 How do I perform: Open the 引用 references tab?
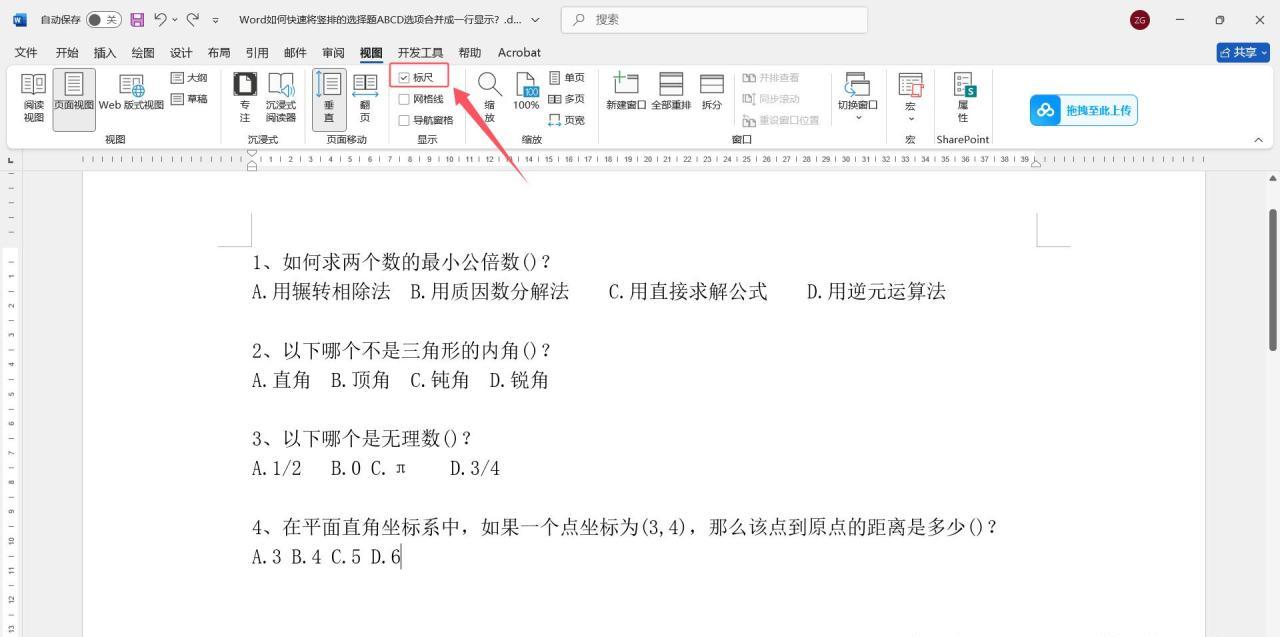click(x=257, y=52)
